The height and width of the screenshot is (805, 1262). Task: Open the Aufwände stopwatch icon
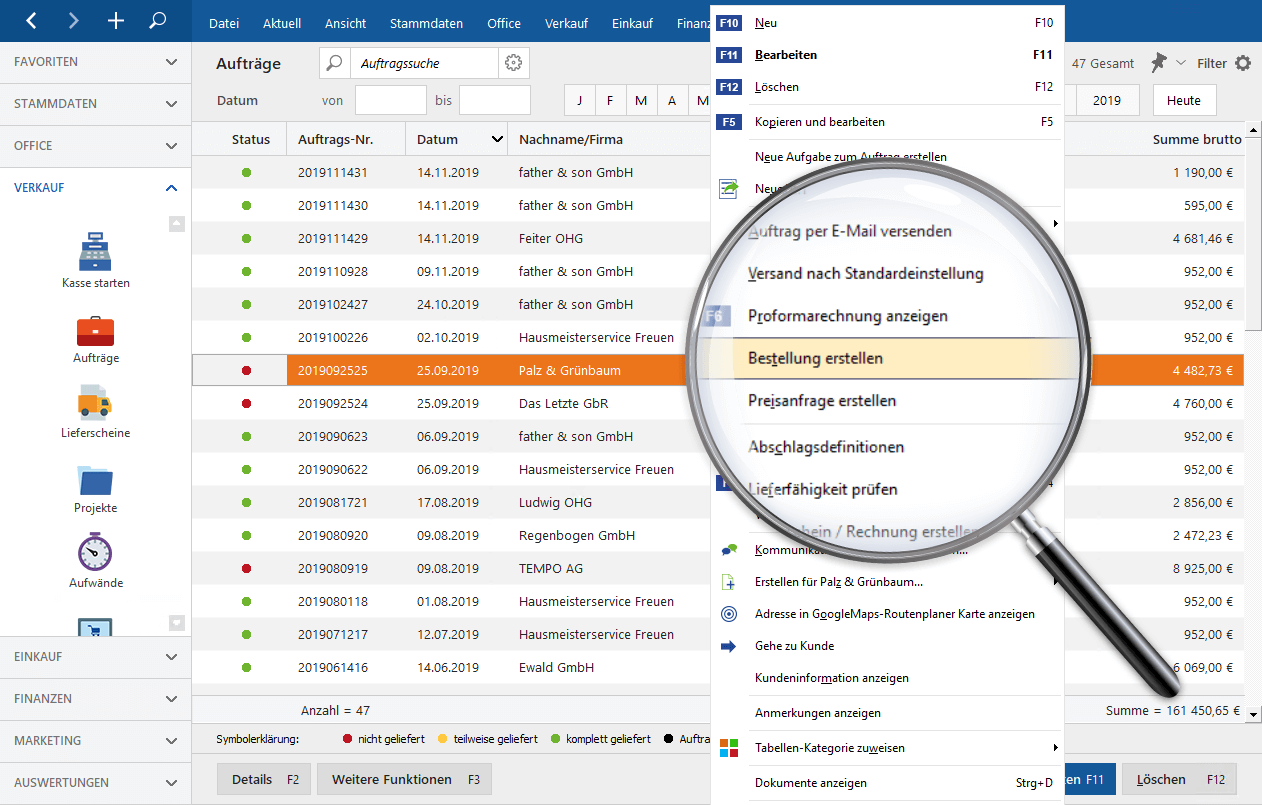(x=95, y=552)
